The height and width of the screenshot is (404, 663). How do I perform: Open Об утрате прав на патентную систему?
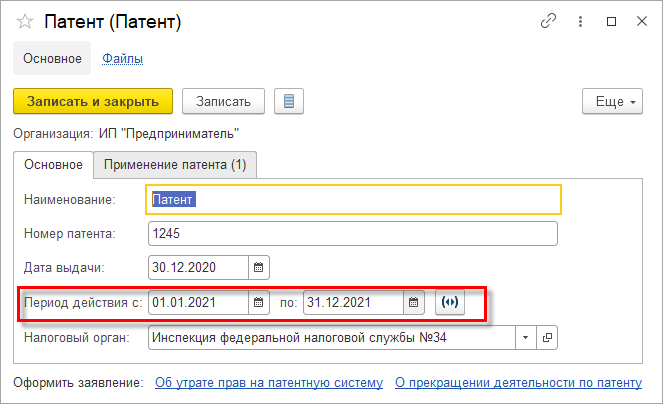point(269,382)
